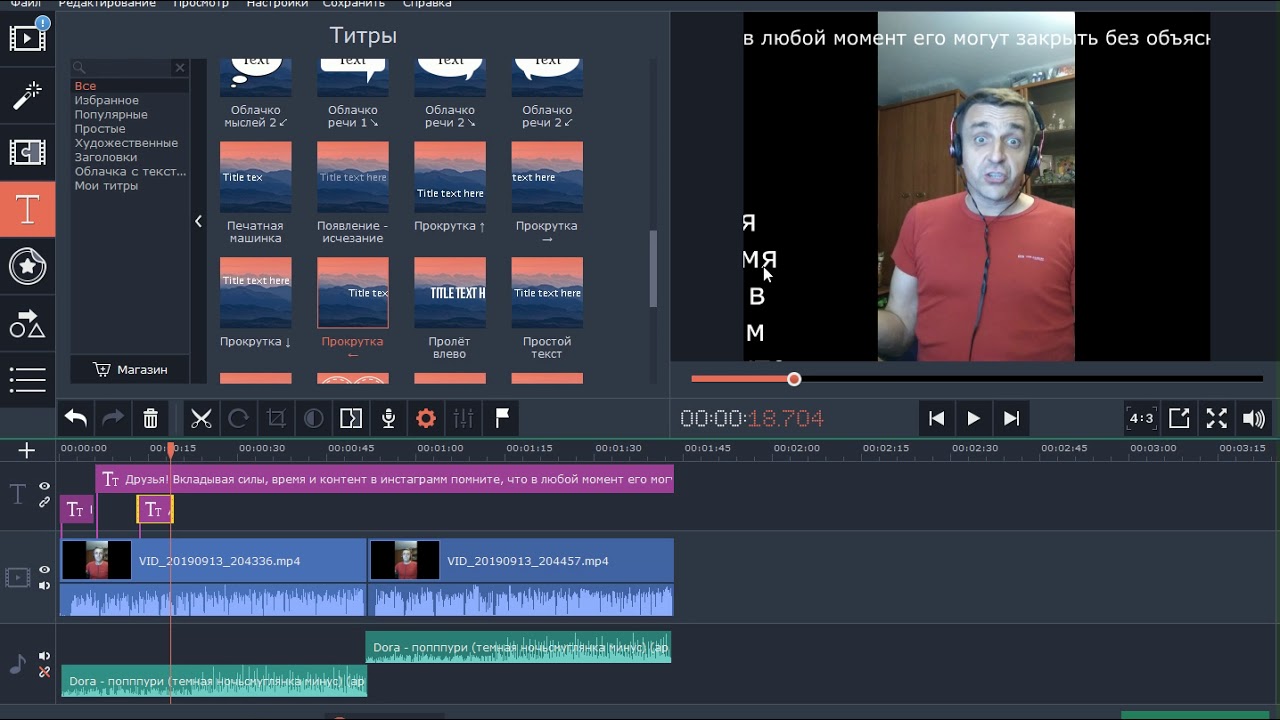
Task: Open the Transition wizard icon
Action: [351, 418]
